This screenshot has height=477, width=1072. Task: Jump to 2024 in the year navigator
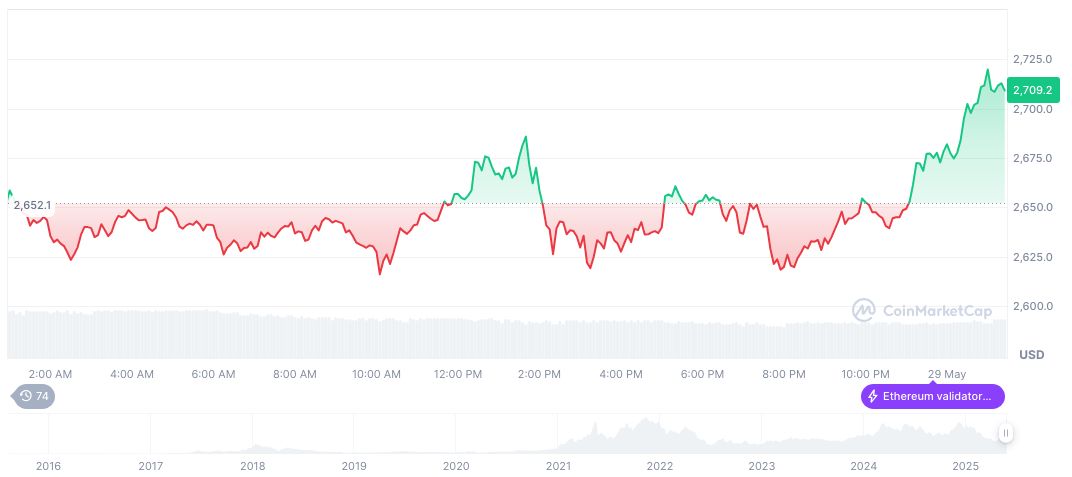click(x=864, y=466)
